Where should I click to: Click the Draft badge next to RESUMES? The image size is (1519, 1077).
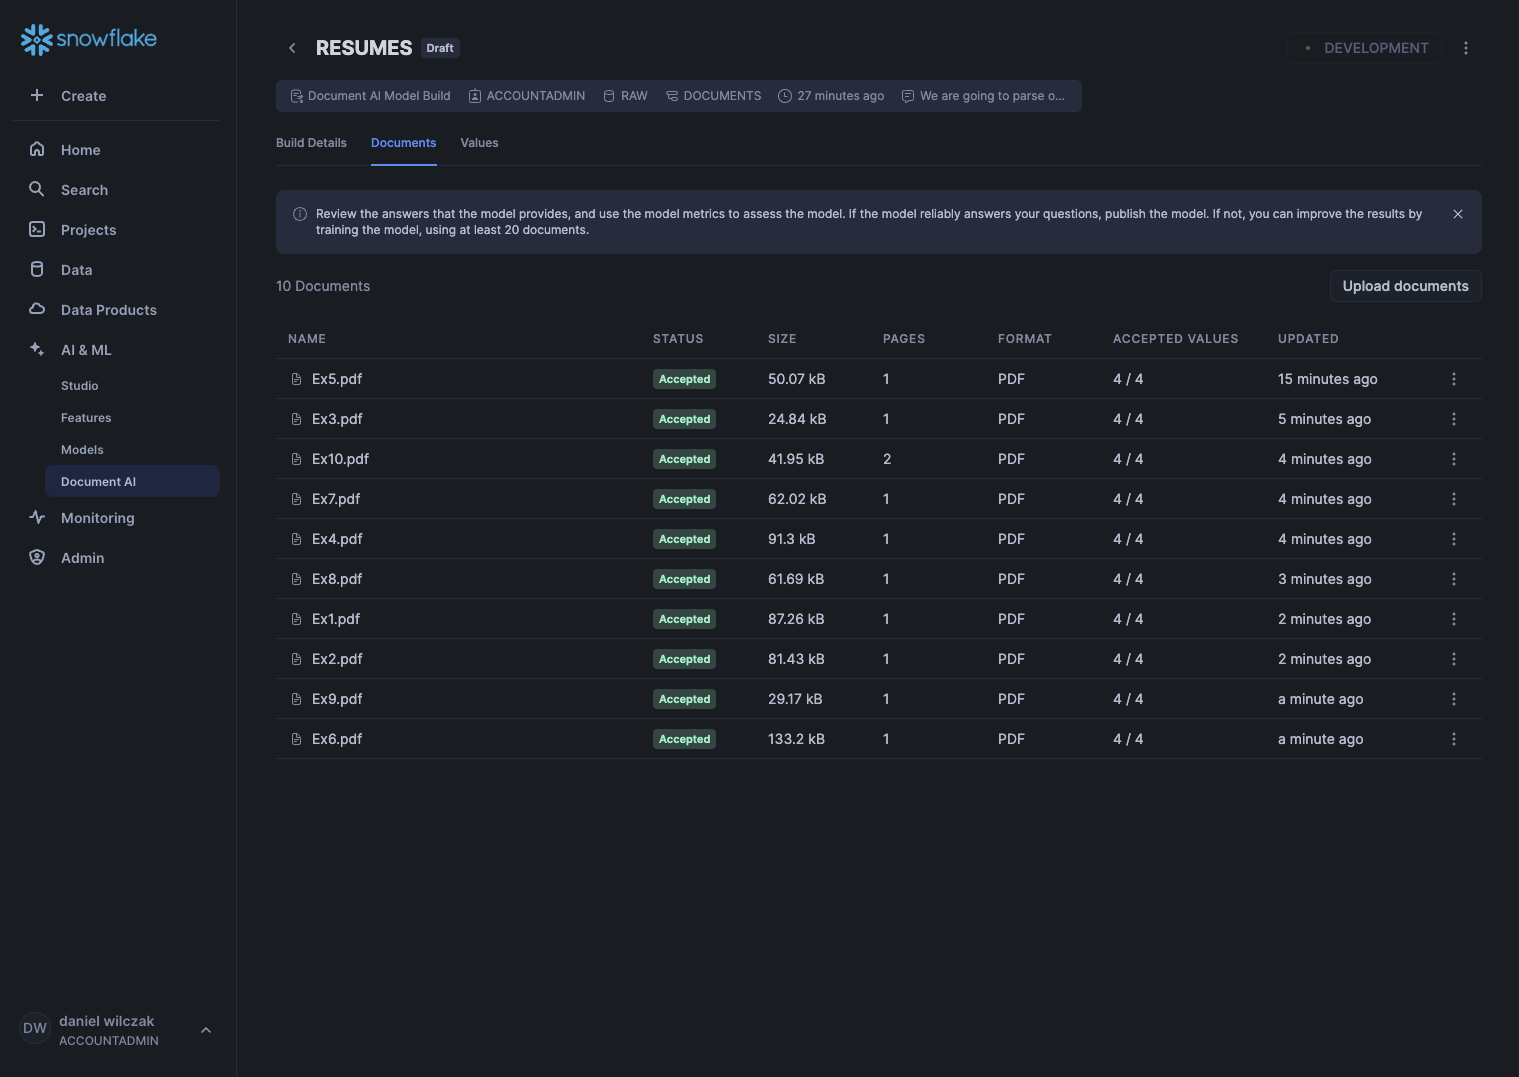click(440, 48)
